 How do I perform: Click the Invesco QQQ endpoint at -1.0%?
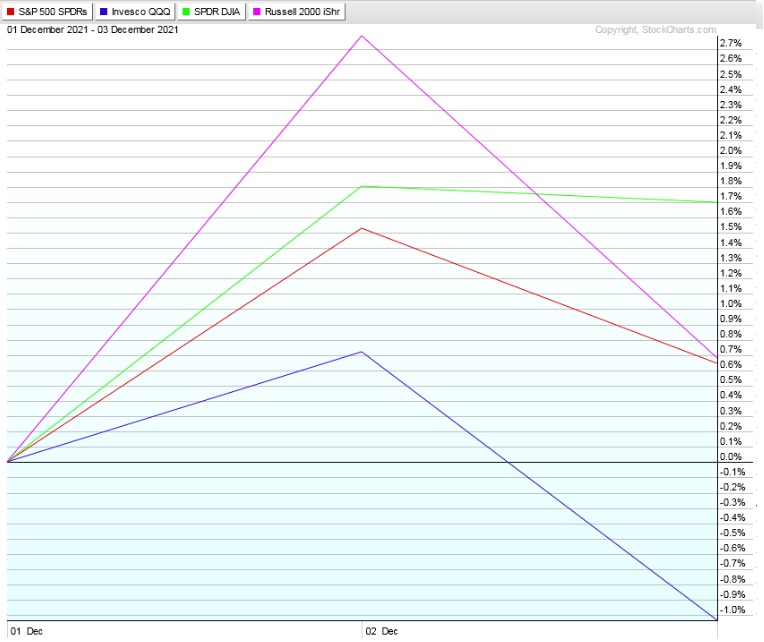pos(716,620)
